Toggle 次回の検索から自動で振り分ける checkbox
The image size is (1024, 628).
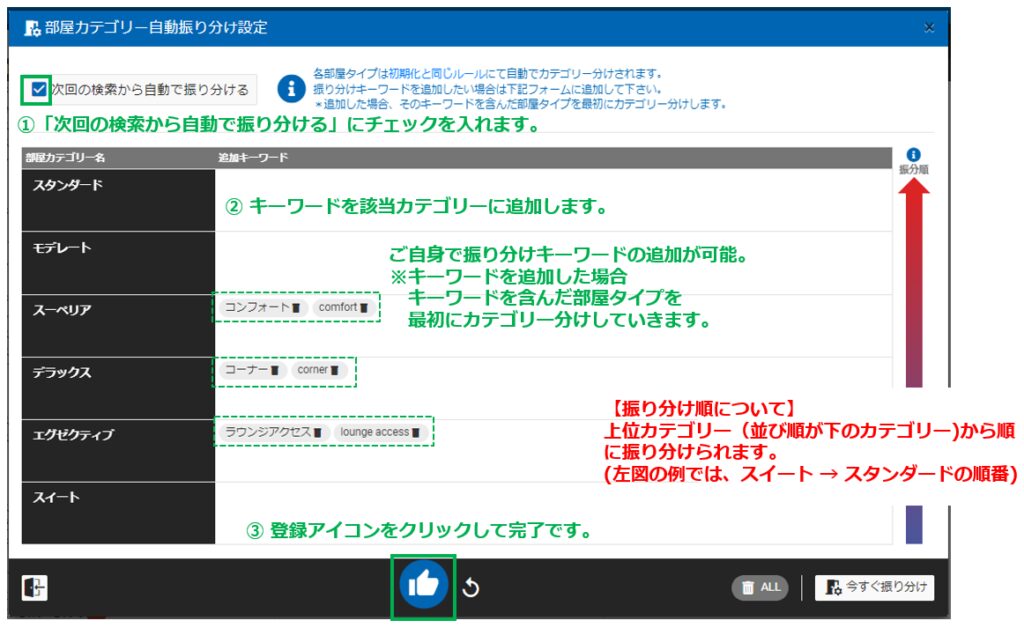tap(39, 90)
